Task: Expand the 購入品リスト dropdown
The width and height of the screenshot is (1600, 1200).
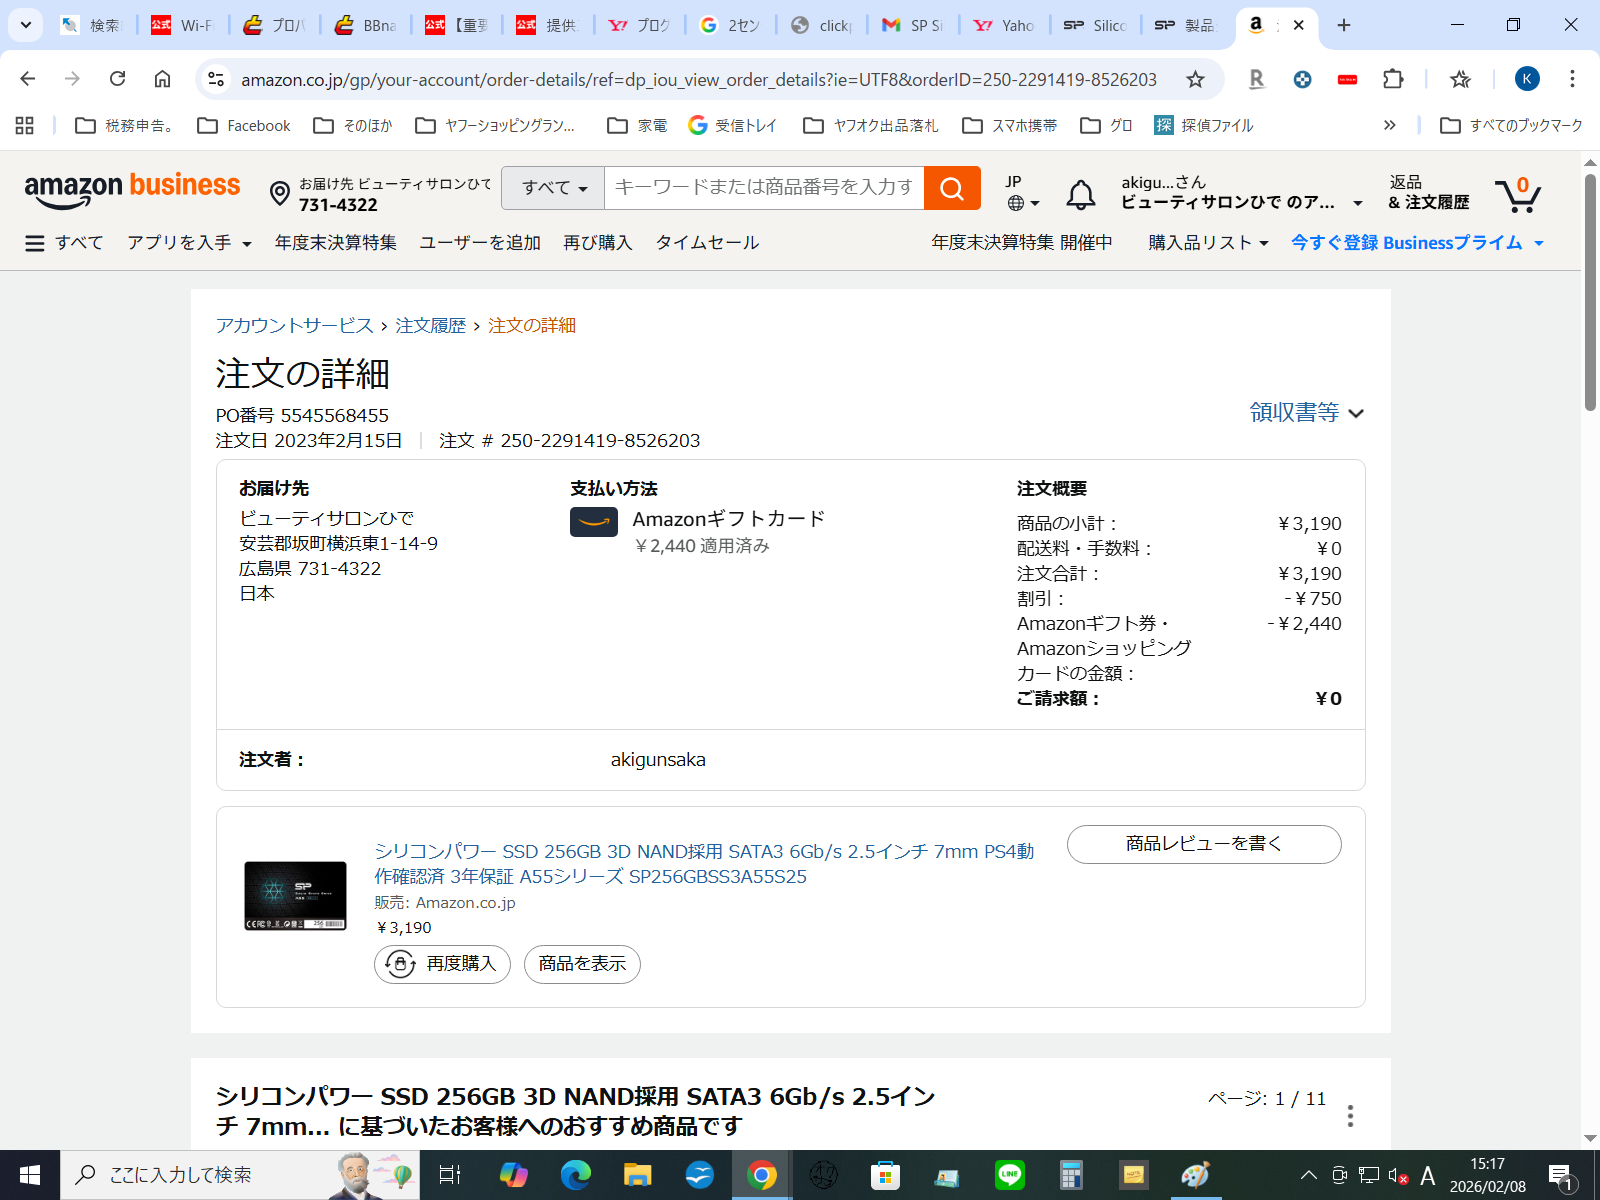Action: [x=1208, y=243]
